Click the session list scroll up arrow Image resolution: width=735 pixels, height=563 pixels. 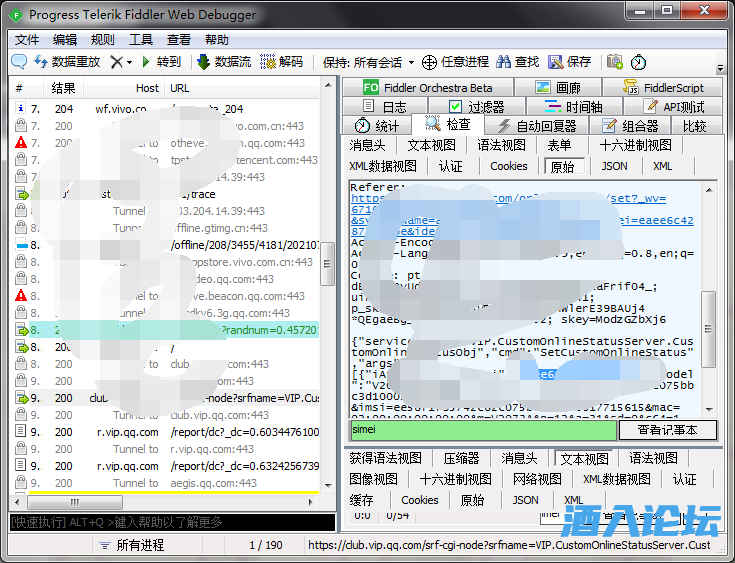tap(328, 86)
